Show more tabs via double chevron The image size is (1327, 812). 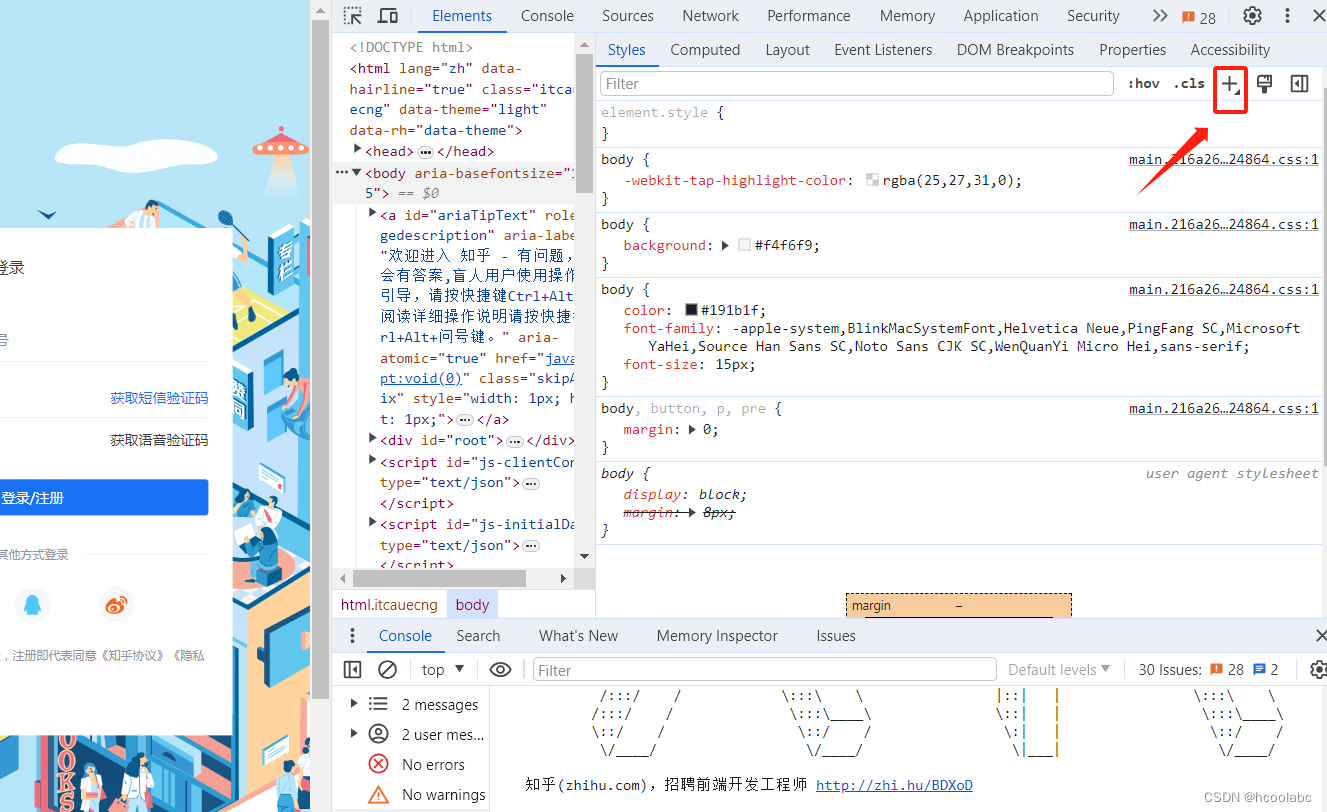(x=1159, y=16)
